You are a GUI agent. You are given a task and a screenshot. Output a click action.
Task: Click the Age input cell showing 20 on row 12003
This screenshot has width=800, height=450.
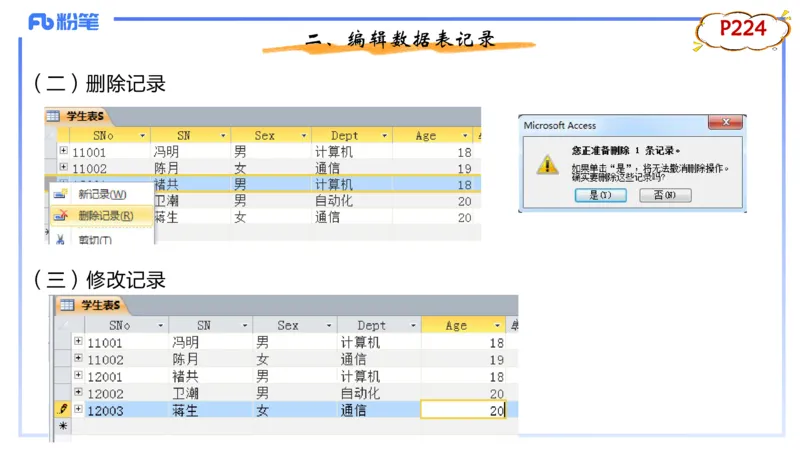[463, 410]
